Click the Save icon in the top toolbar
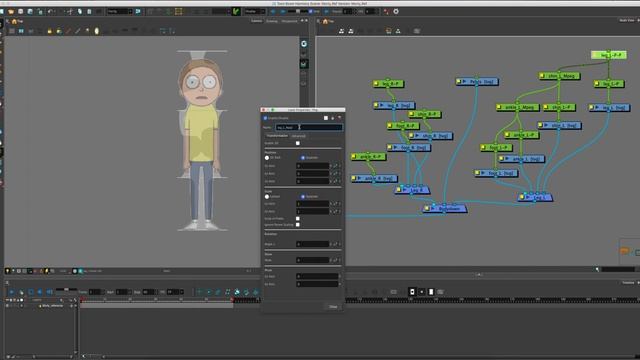The width and height of the screenshot is (640, 360). click(x=20, y=11)
